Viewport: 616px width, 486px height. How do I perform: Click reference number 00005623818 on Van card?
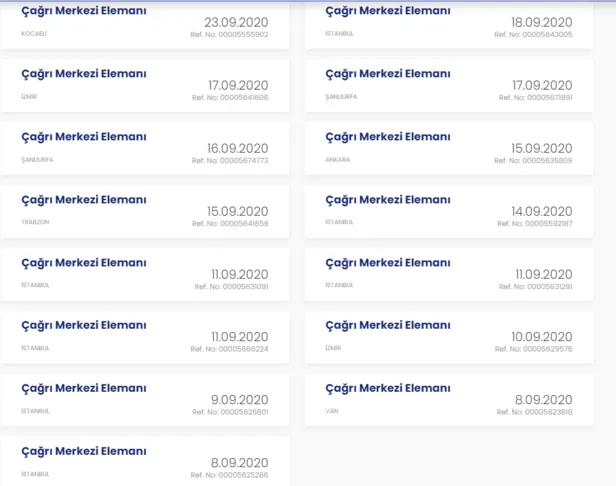pyautogui.click(x=533, y=412)
